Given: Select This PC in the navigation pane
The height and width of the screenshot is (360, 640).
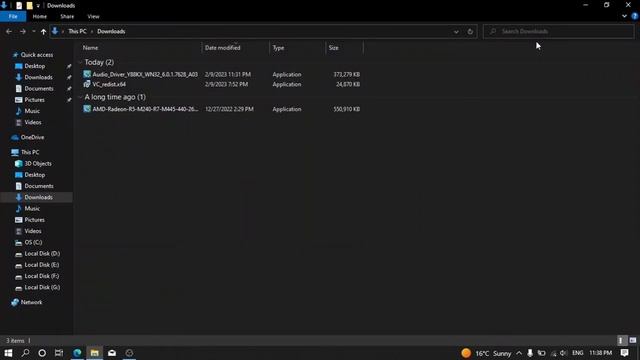Looking at the screenshot, I should pos(30,152).
